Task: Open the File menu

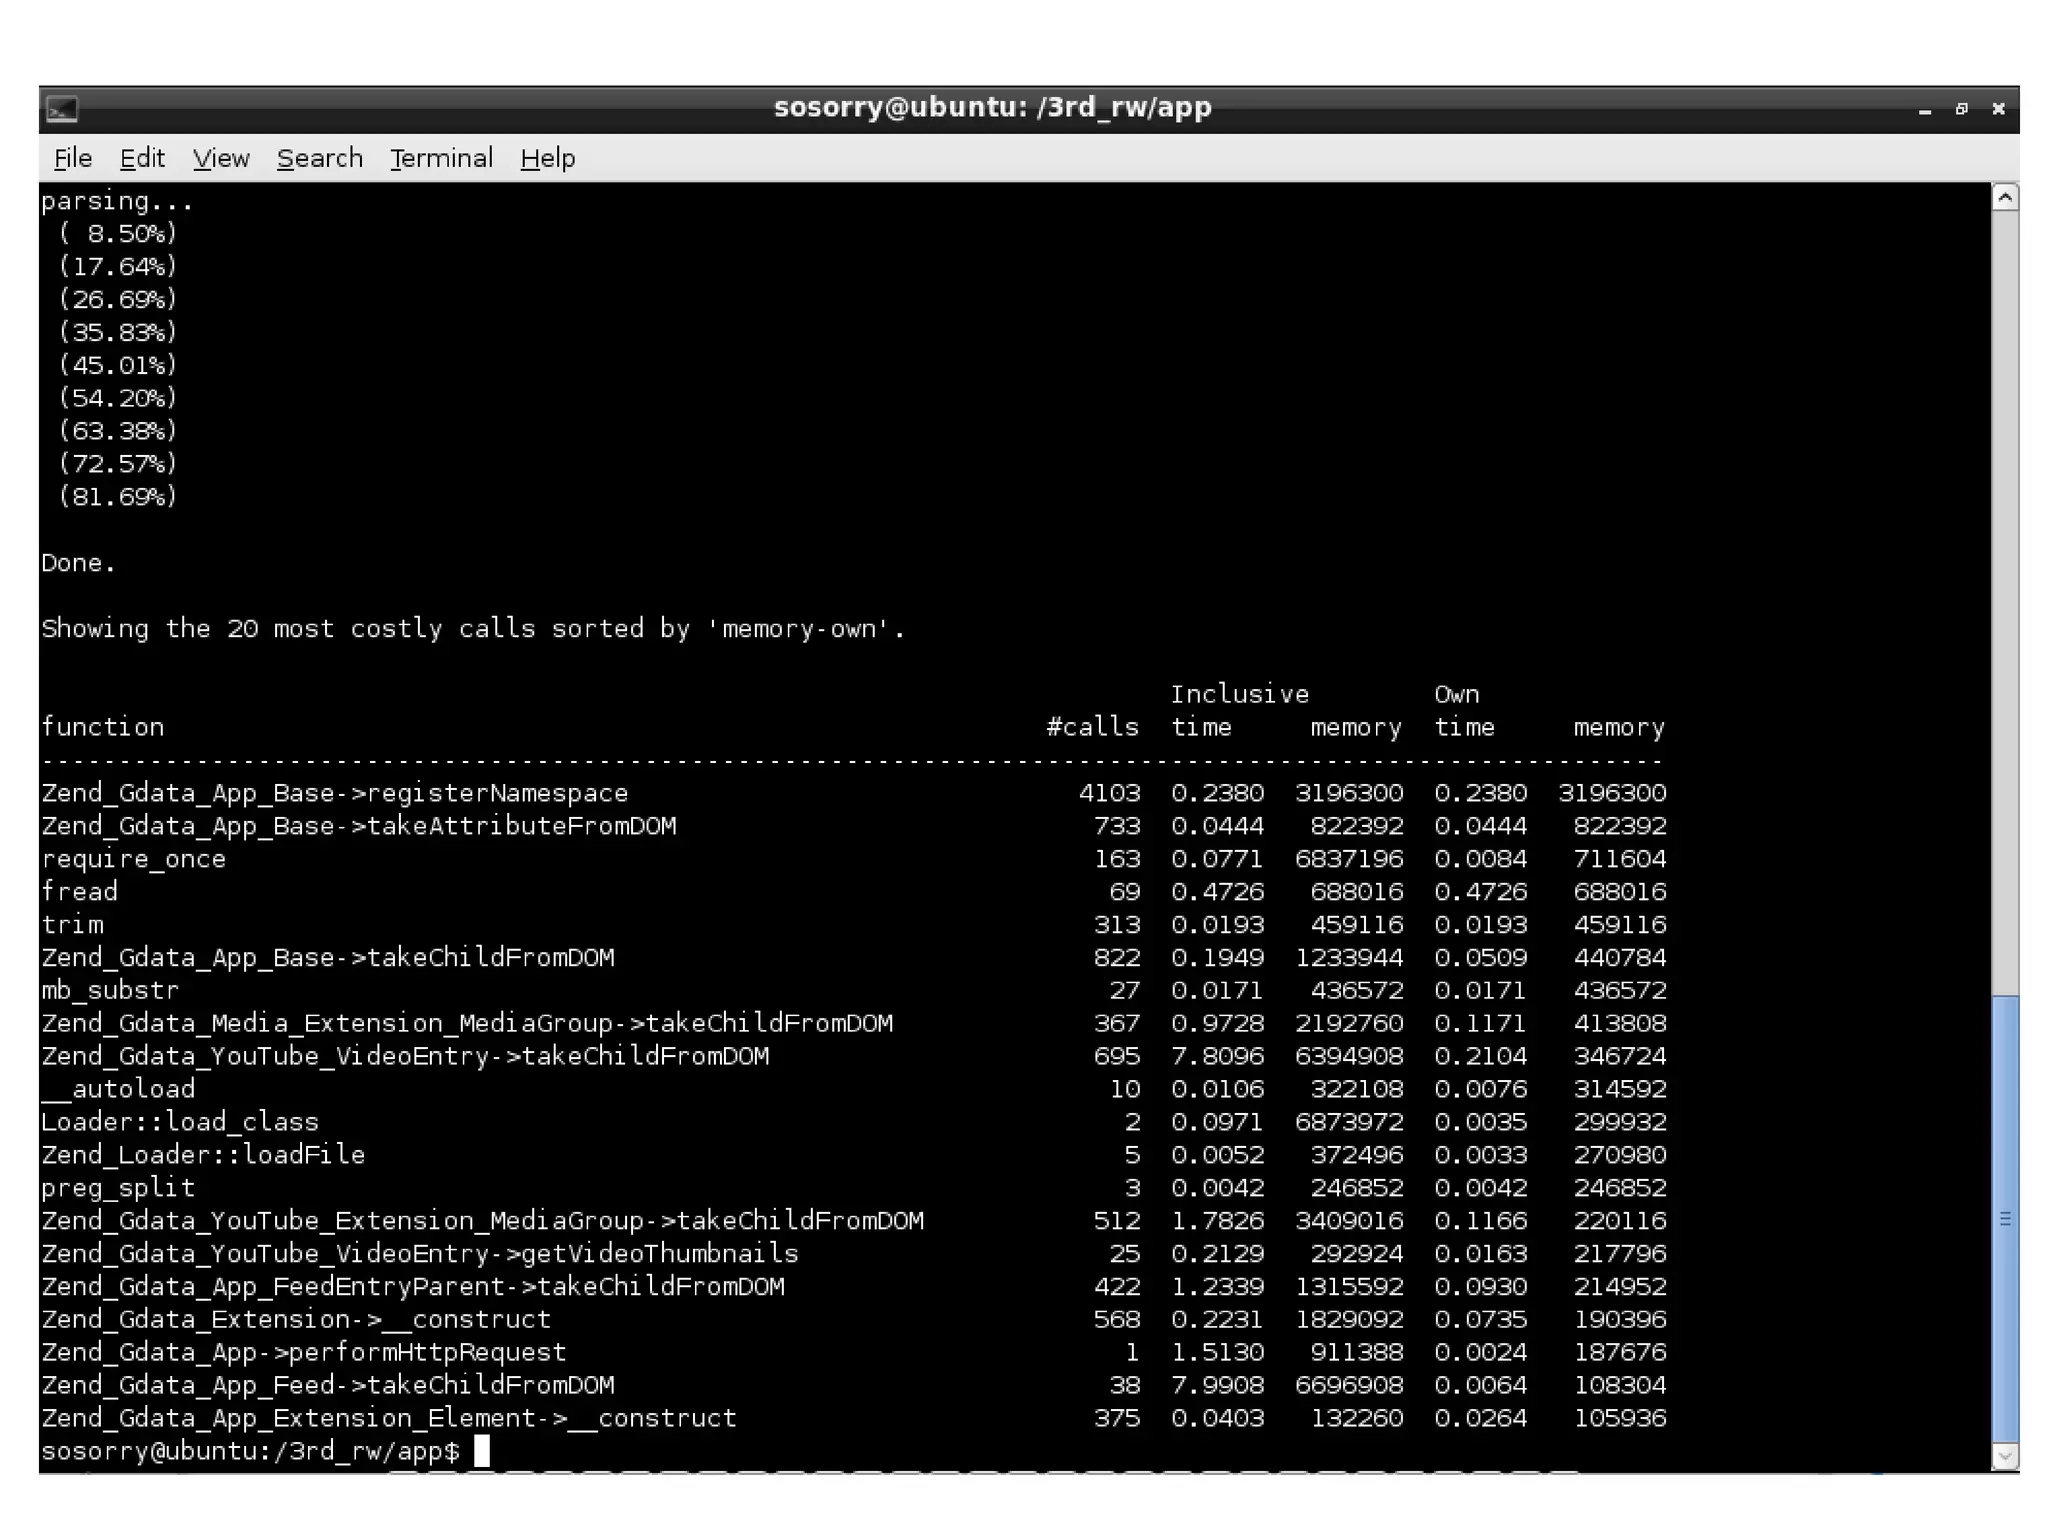Action: 73,158
